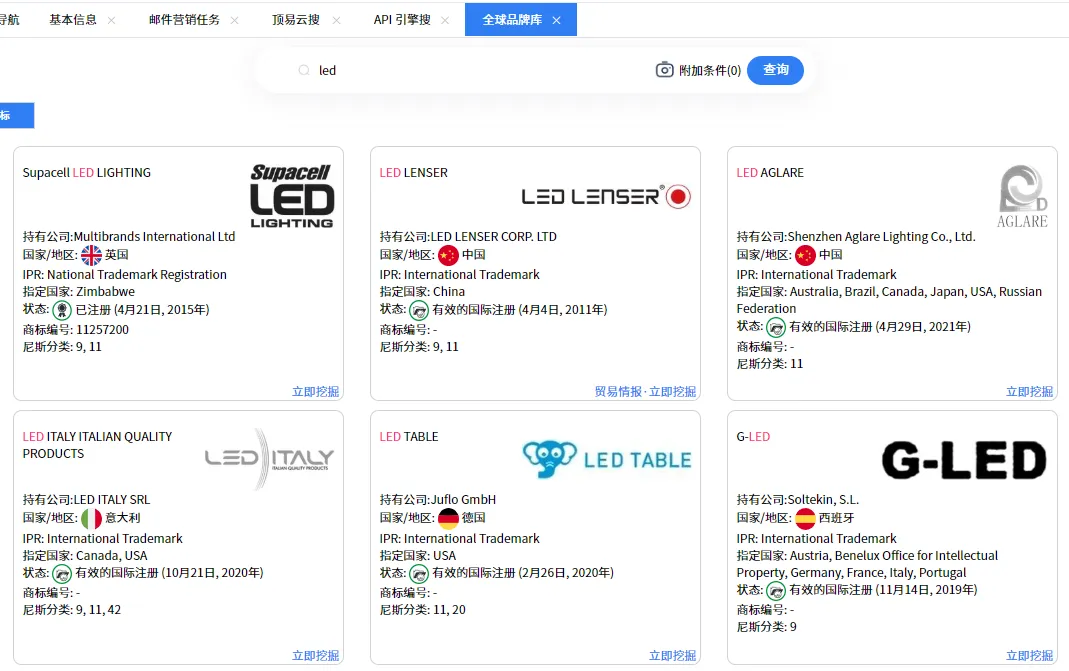Click the status icon on LED LENSER card
The width and height of the screenshot is (1069, 671).
419,310
